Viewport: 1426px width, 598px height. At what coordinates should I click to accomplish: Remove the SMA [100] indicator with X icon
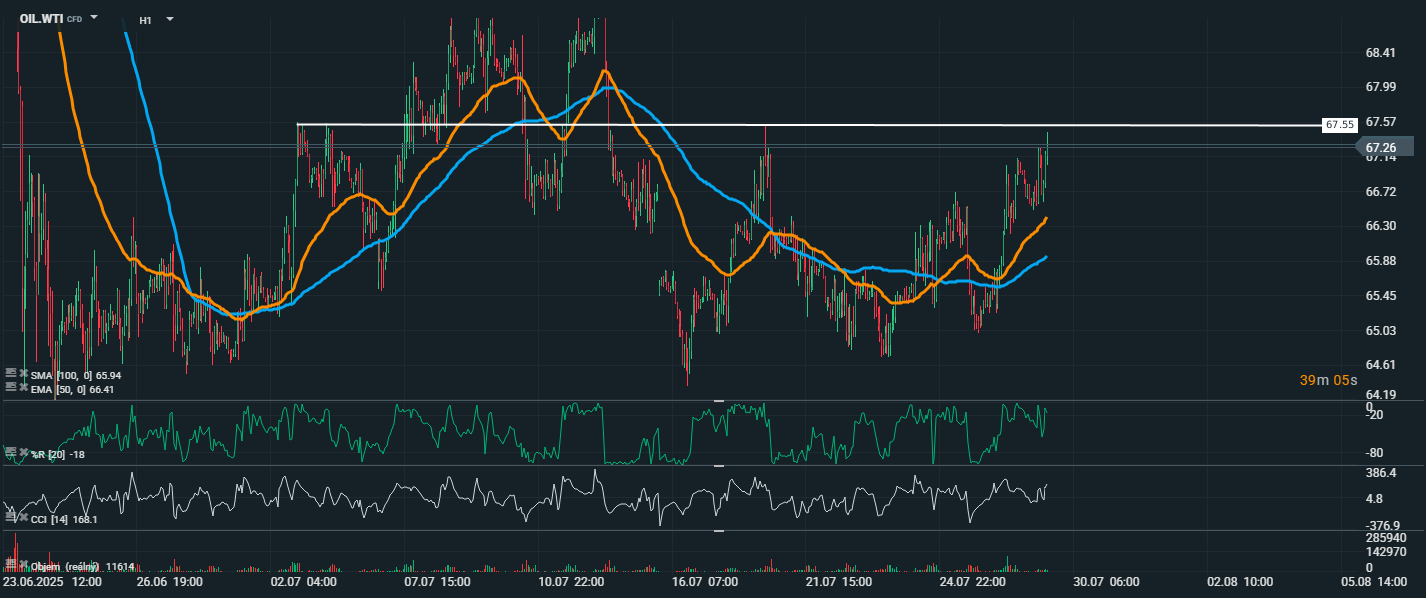click(x=24, y=374)
